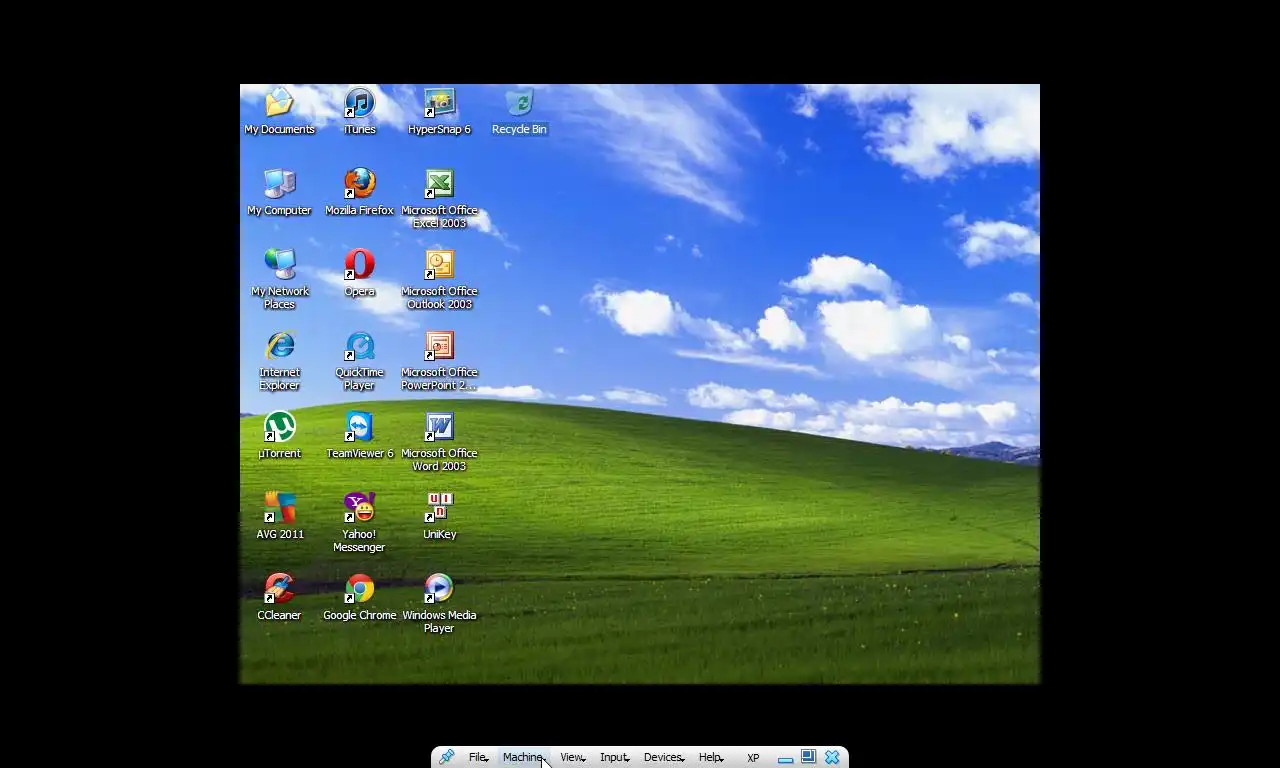
Task: Close the XP virtual machine
Action: 832,757
